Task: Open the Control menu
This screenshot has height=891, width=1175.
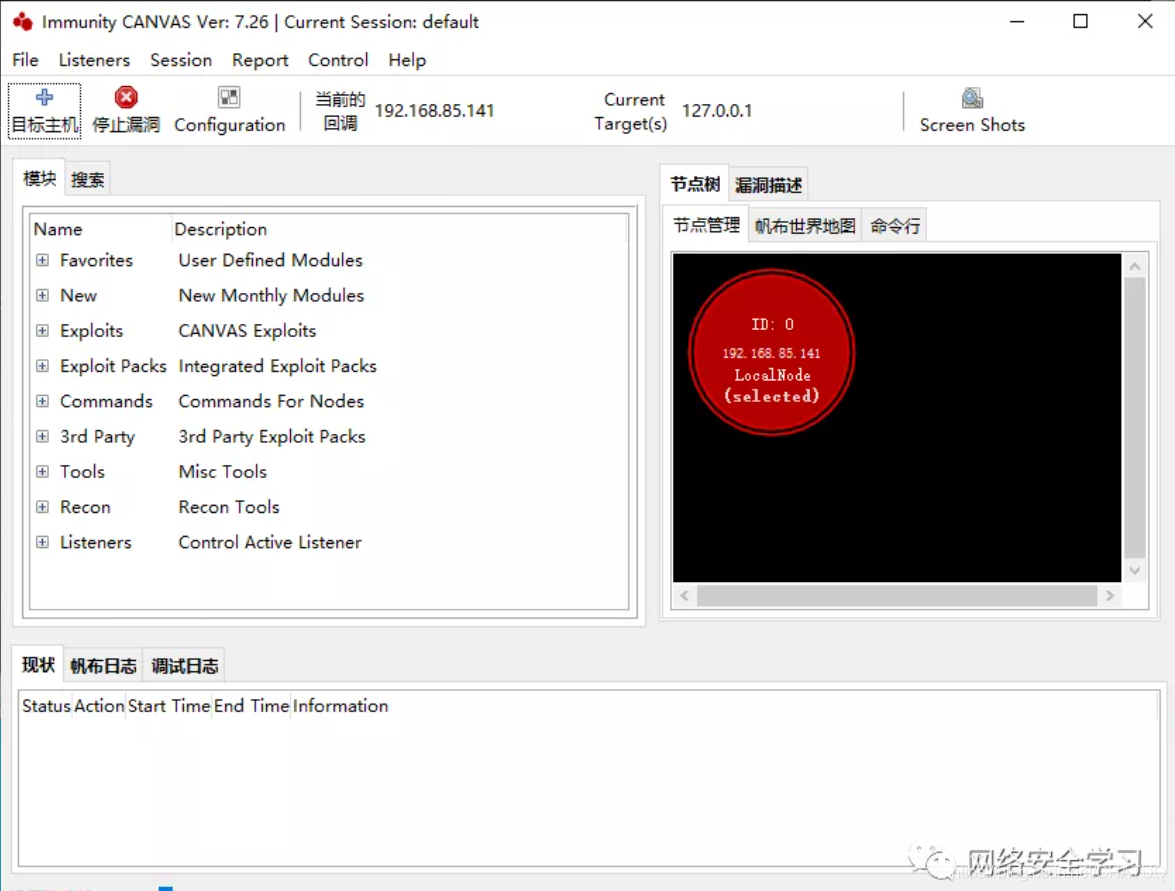Action: tap(338, 60)
